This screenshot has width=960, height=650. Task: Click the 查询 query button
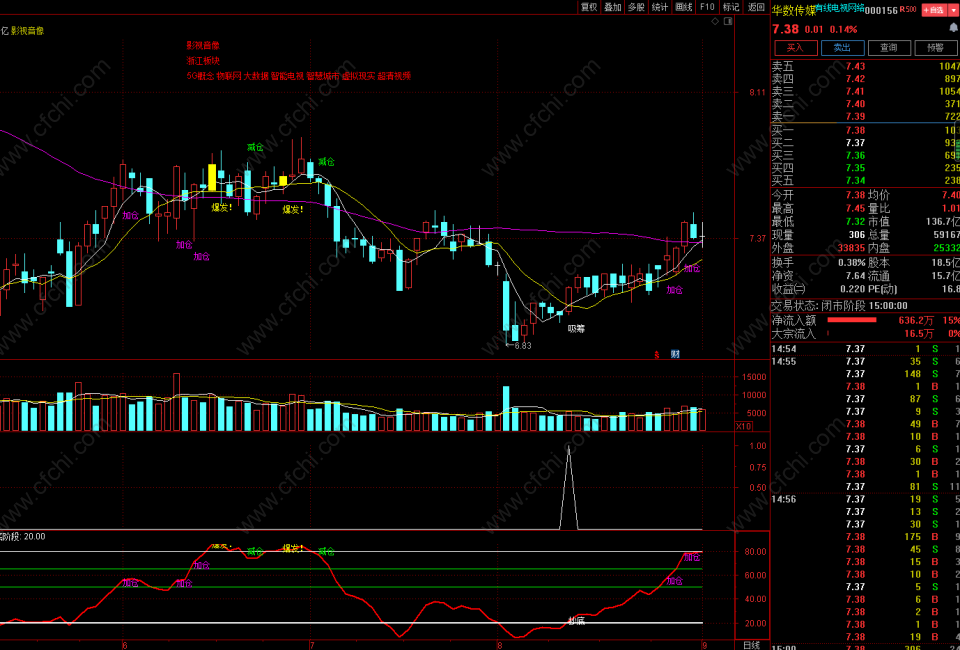click(888, 48)
